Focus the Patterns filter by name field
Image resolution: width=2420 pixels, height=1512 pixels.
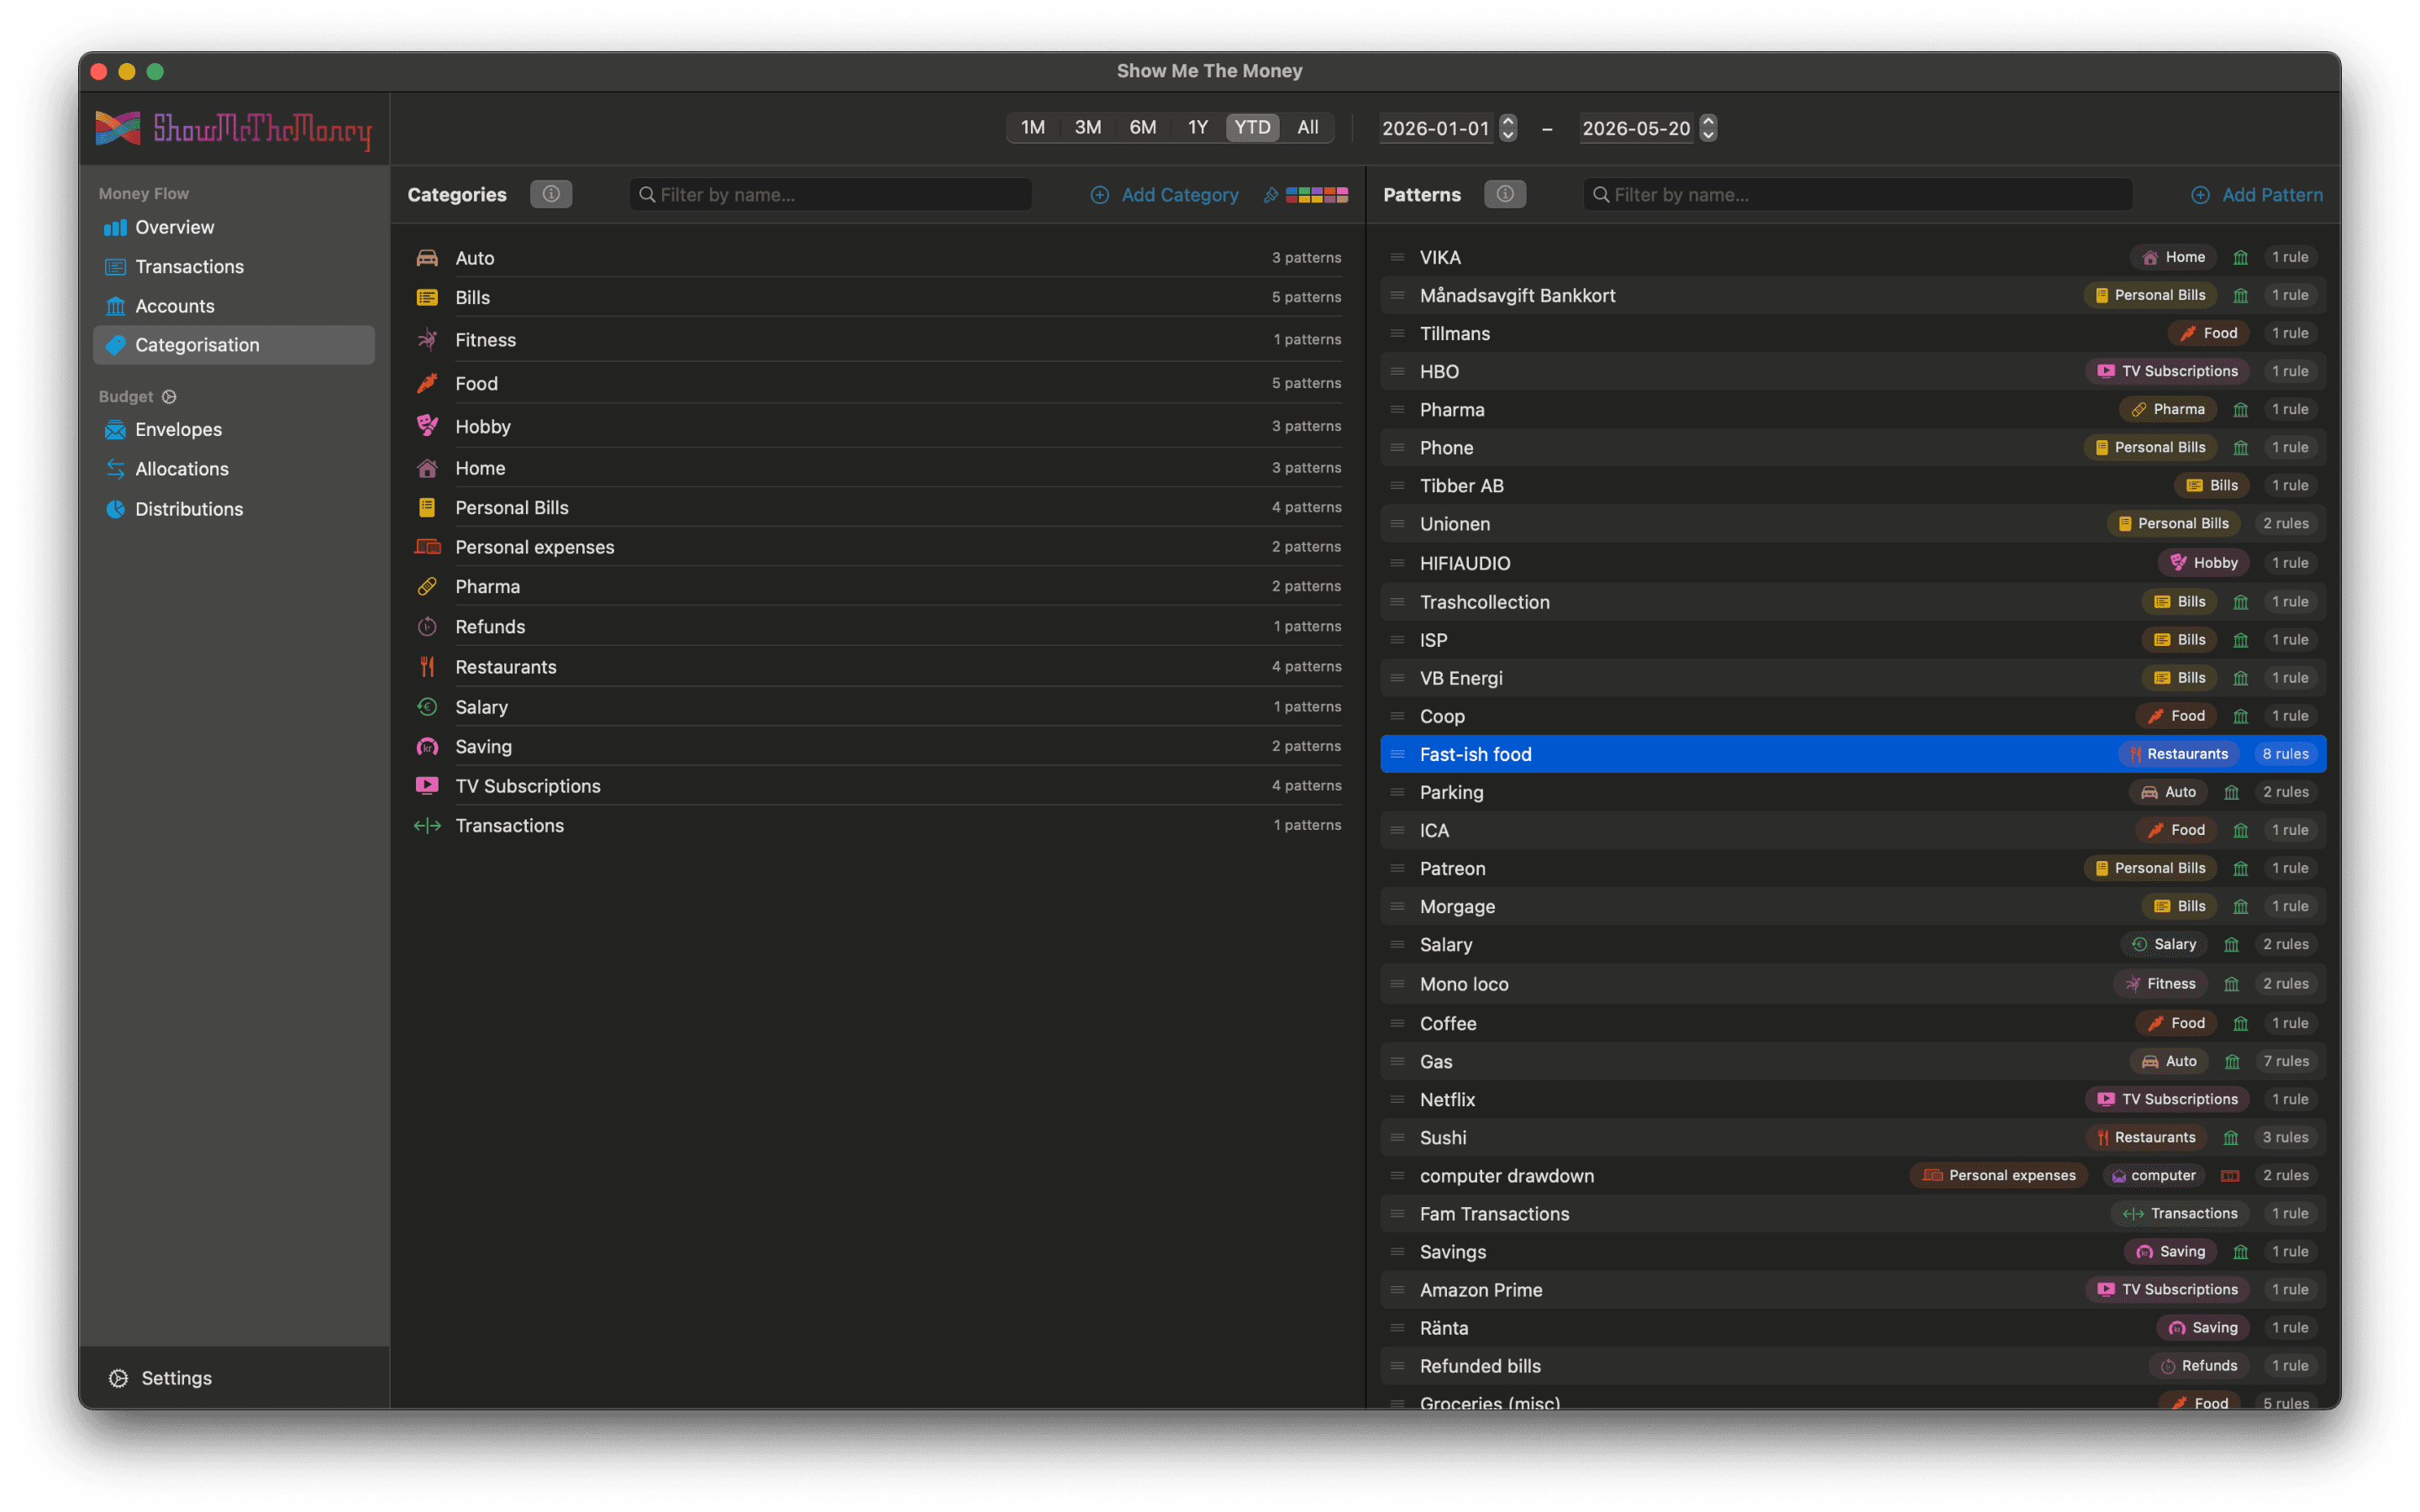pos(1858,194)
